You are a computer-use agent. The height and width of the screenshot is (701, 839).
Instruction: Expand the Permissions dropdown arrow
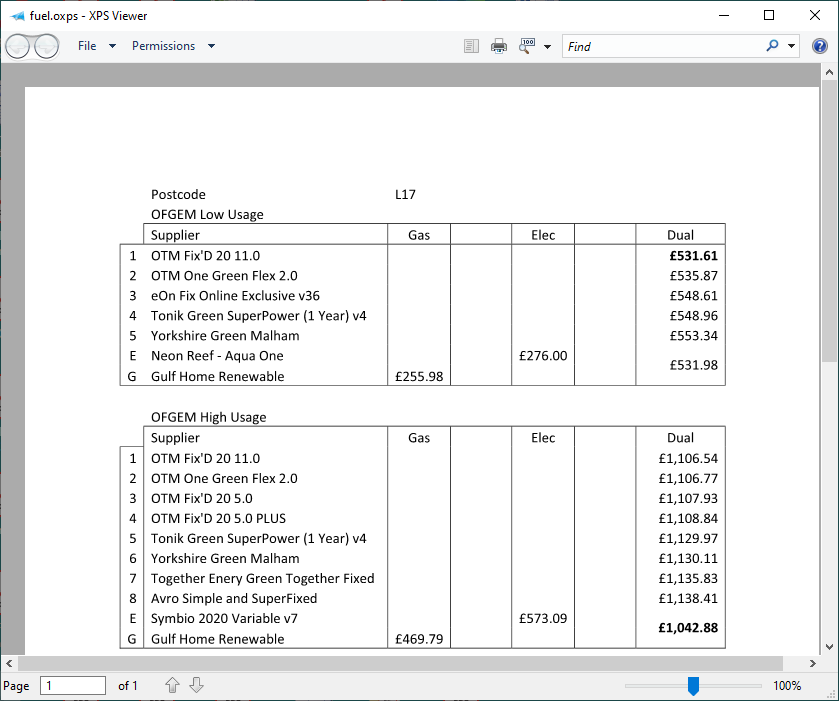[211, 46]
